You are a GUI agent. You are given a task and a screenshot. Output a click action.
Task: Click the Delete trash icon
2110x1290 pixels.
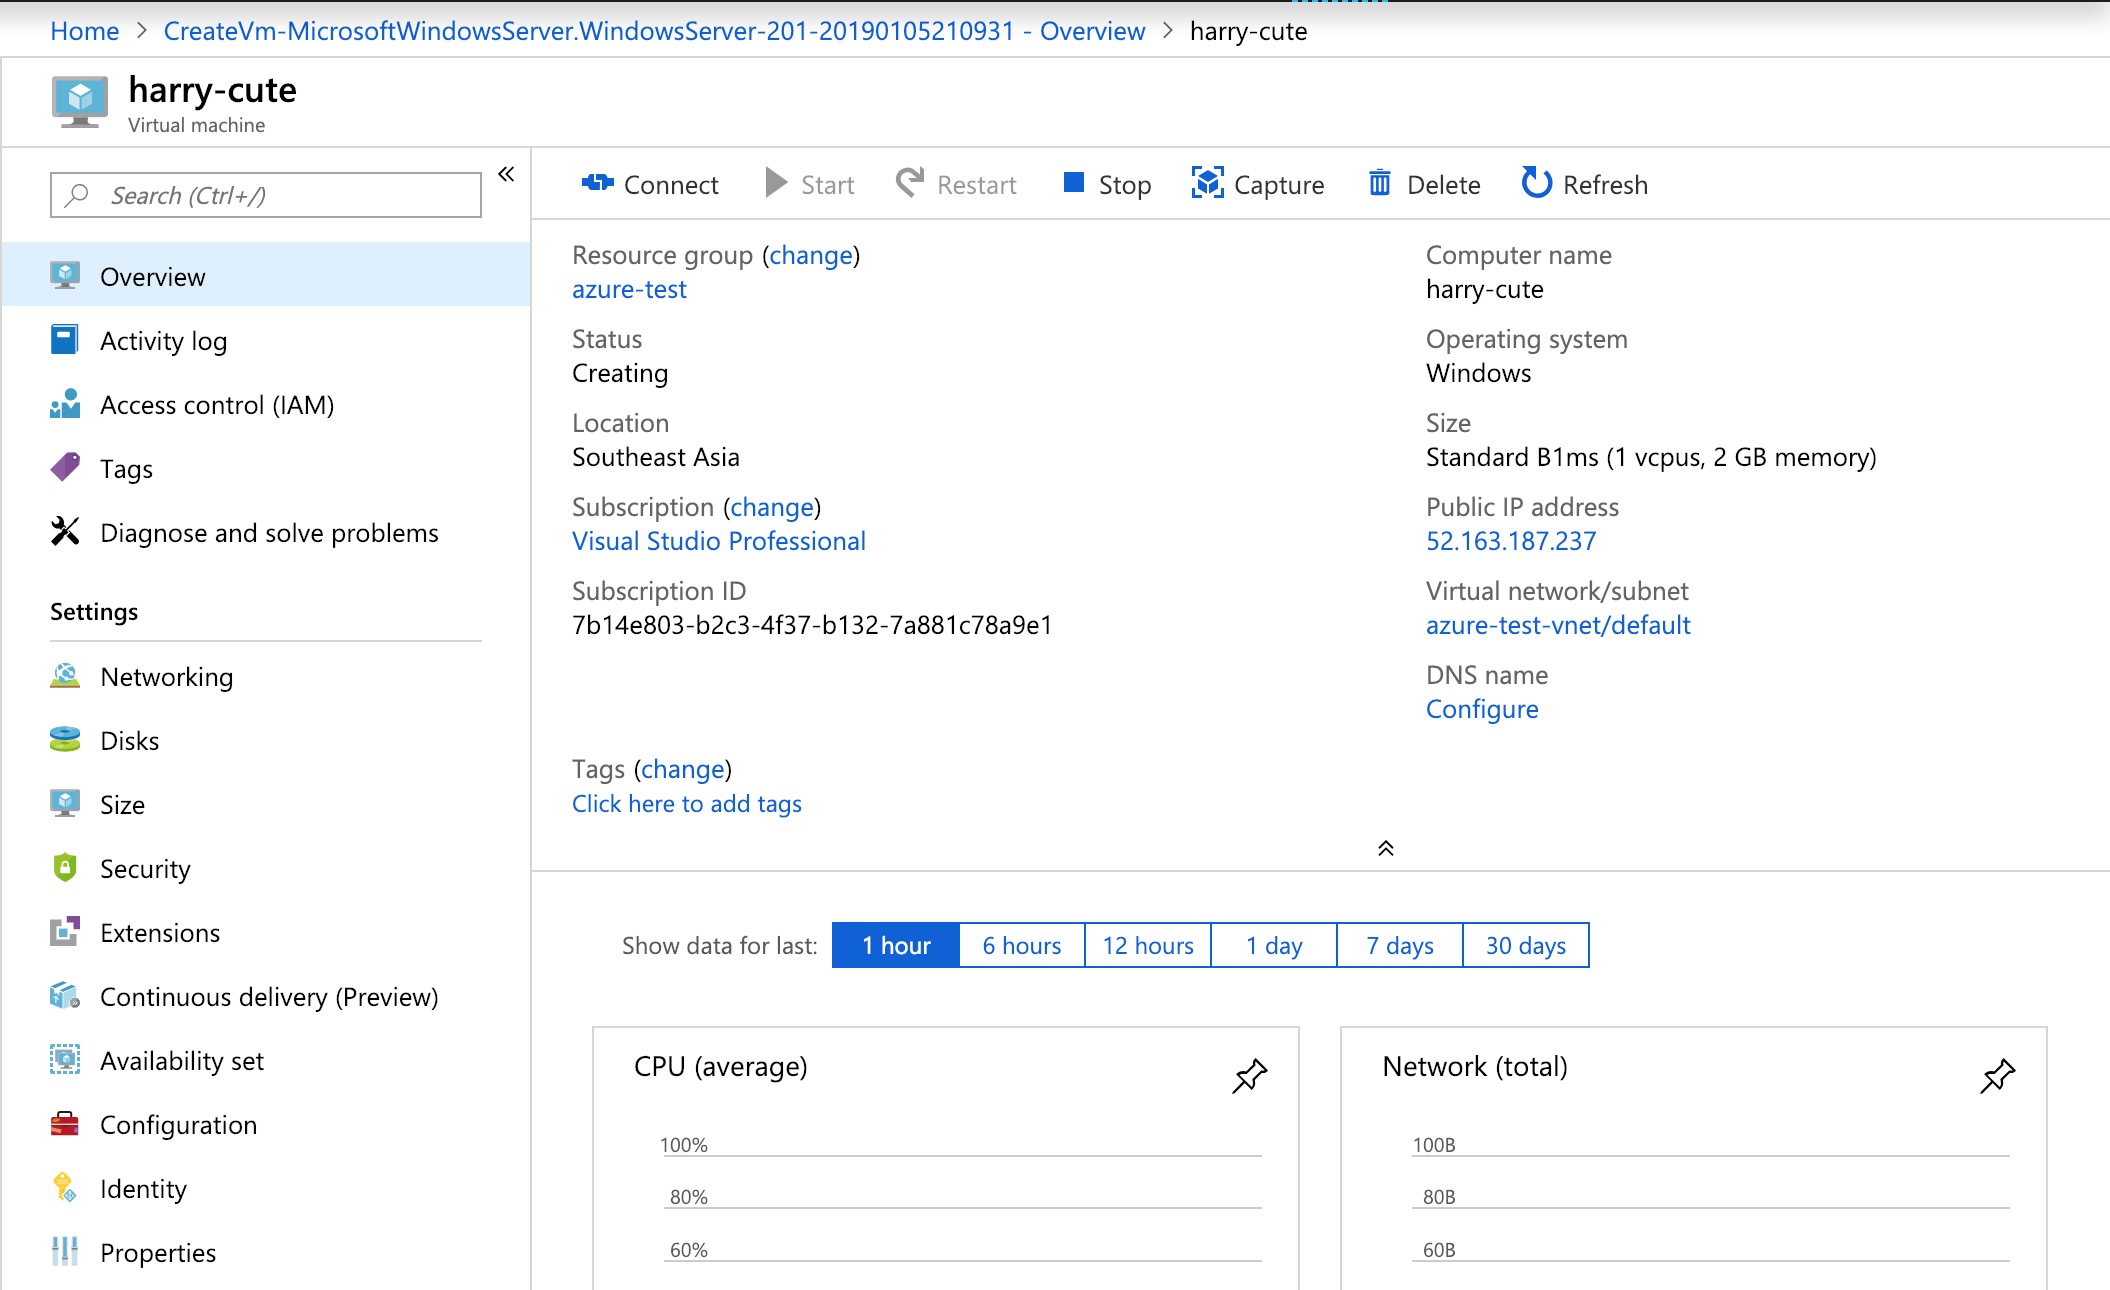pyautogui.click(x=1379, y=183)
